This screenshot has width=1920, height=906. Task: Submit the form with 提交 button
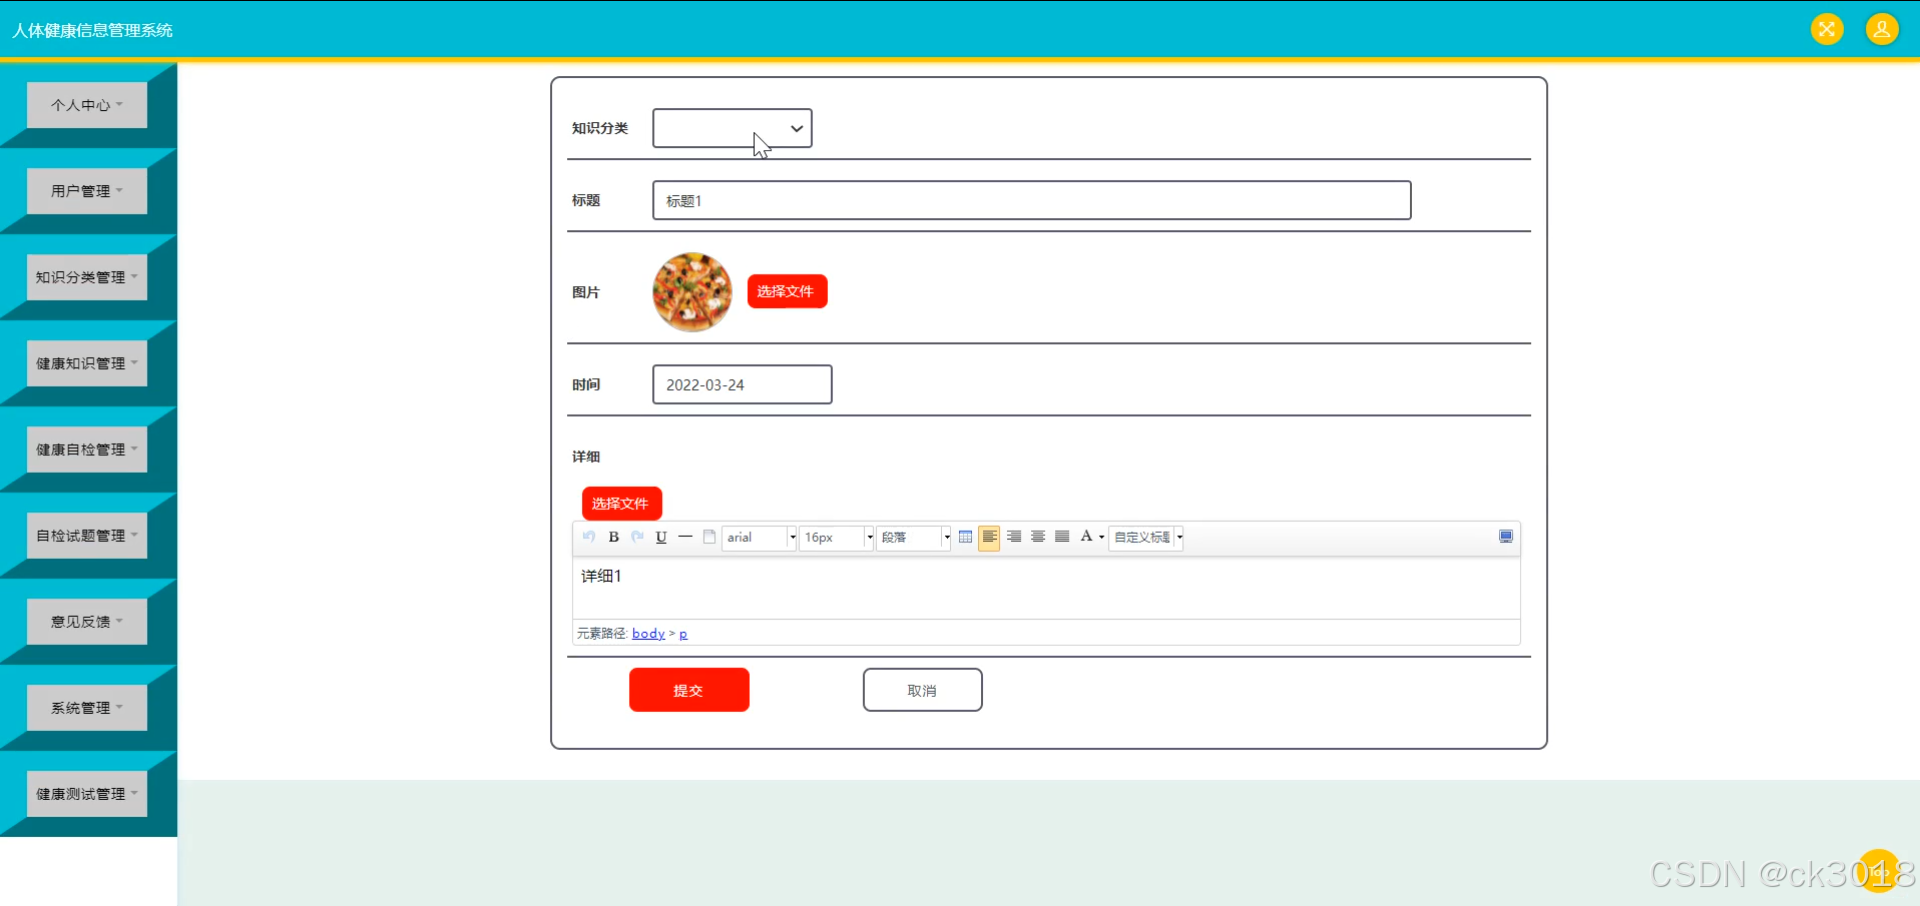[x=689, y=690]
